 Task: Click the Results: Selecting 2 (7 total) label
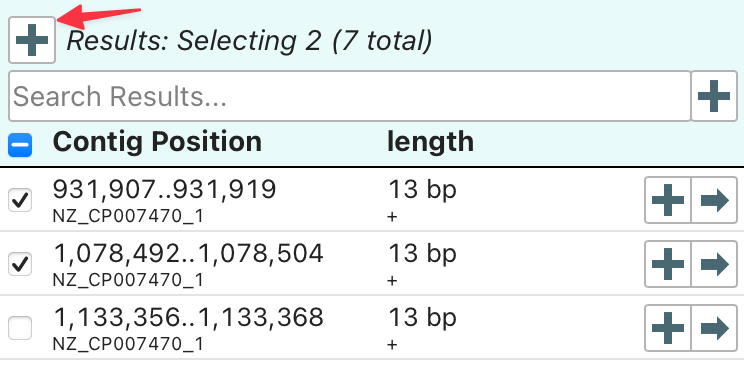tap(250, 41)
